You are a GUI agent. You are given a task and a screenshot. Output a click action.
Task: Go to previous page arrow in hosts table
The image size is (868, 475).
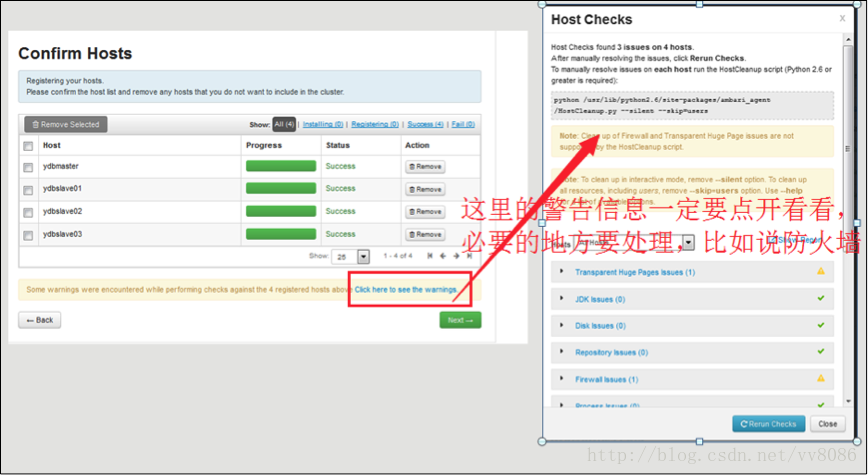pos(443,256)
